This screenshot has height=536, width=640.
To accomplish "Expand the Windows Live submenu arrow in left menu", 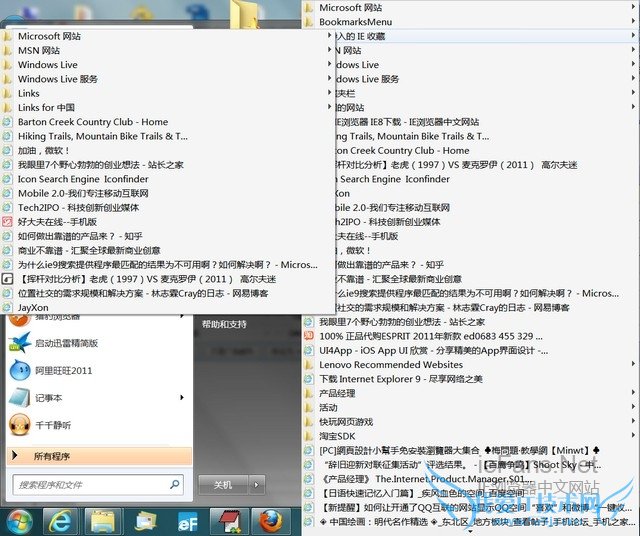I will click(x=329, y=64).
